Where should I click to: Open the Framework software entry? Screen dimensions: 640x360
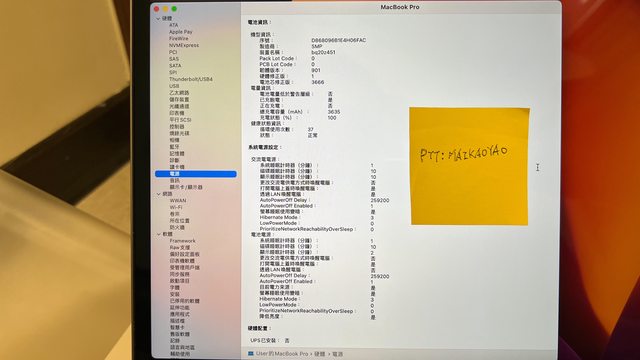click(182, 241)
